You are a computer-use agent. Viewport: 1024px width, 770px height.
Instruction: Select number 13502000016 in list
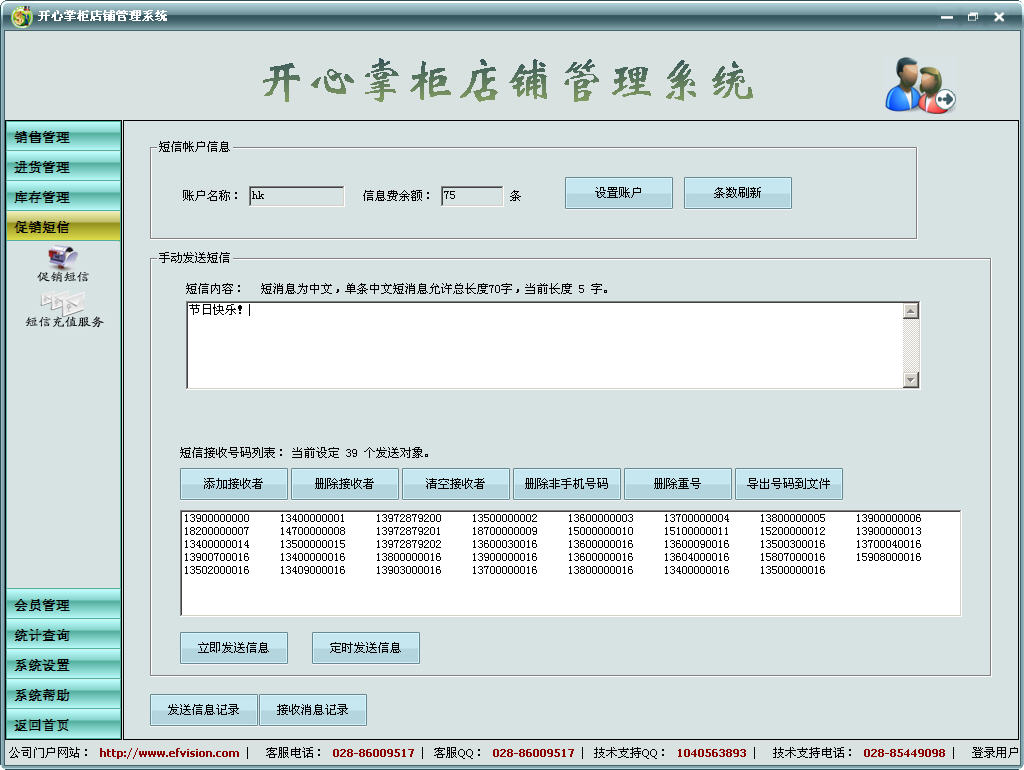(216, 570)
